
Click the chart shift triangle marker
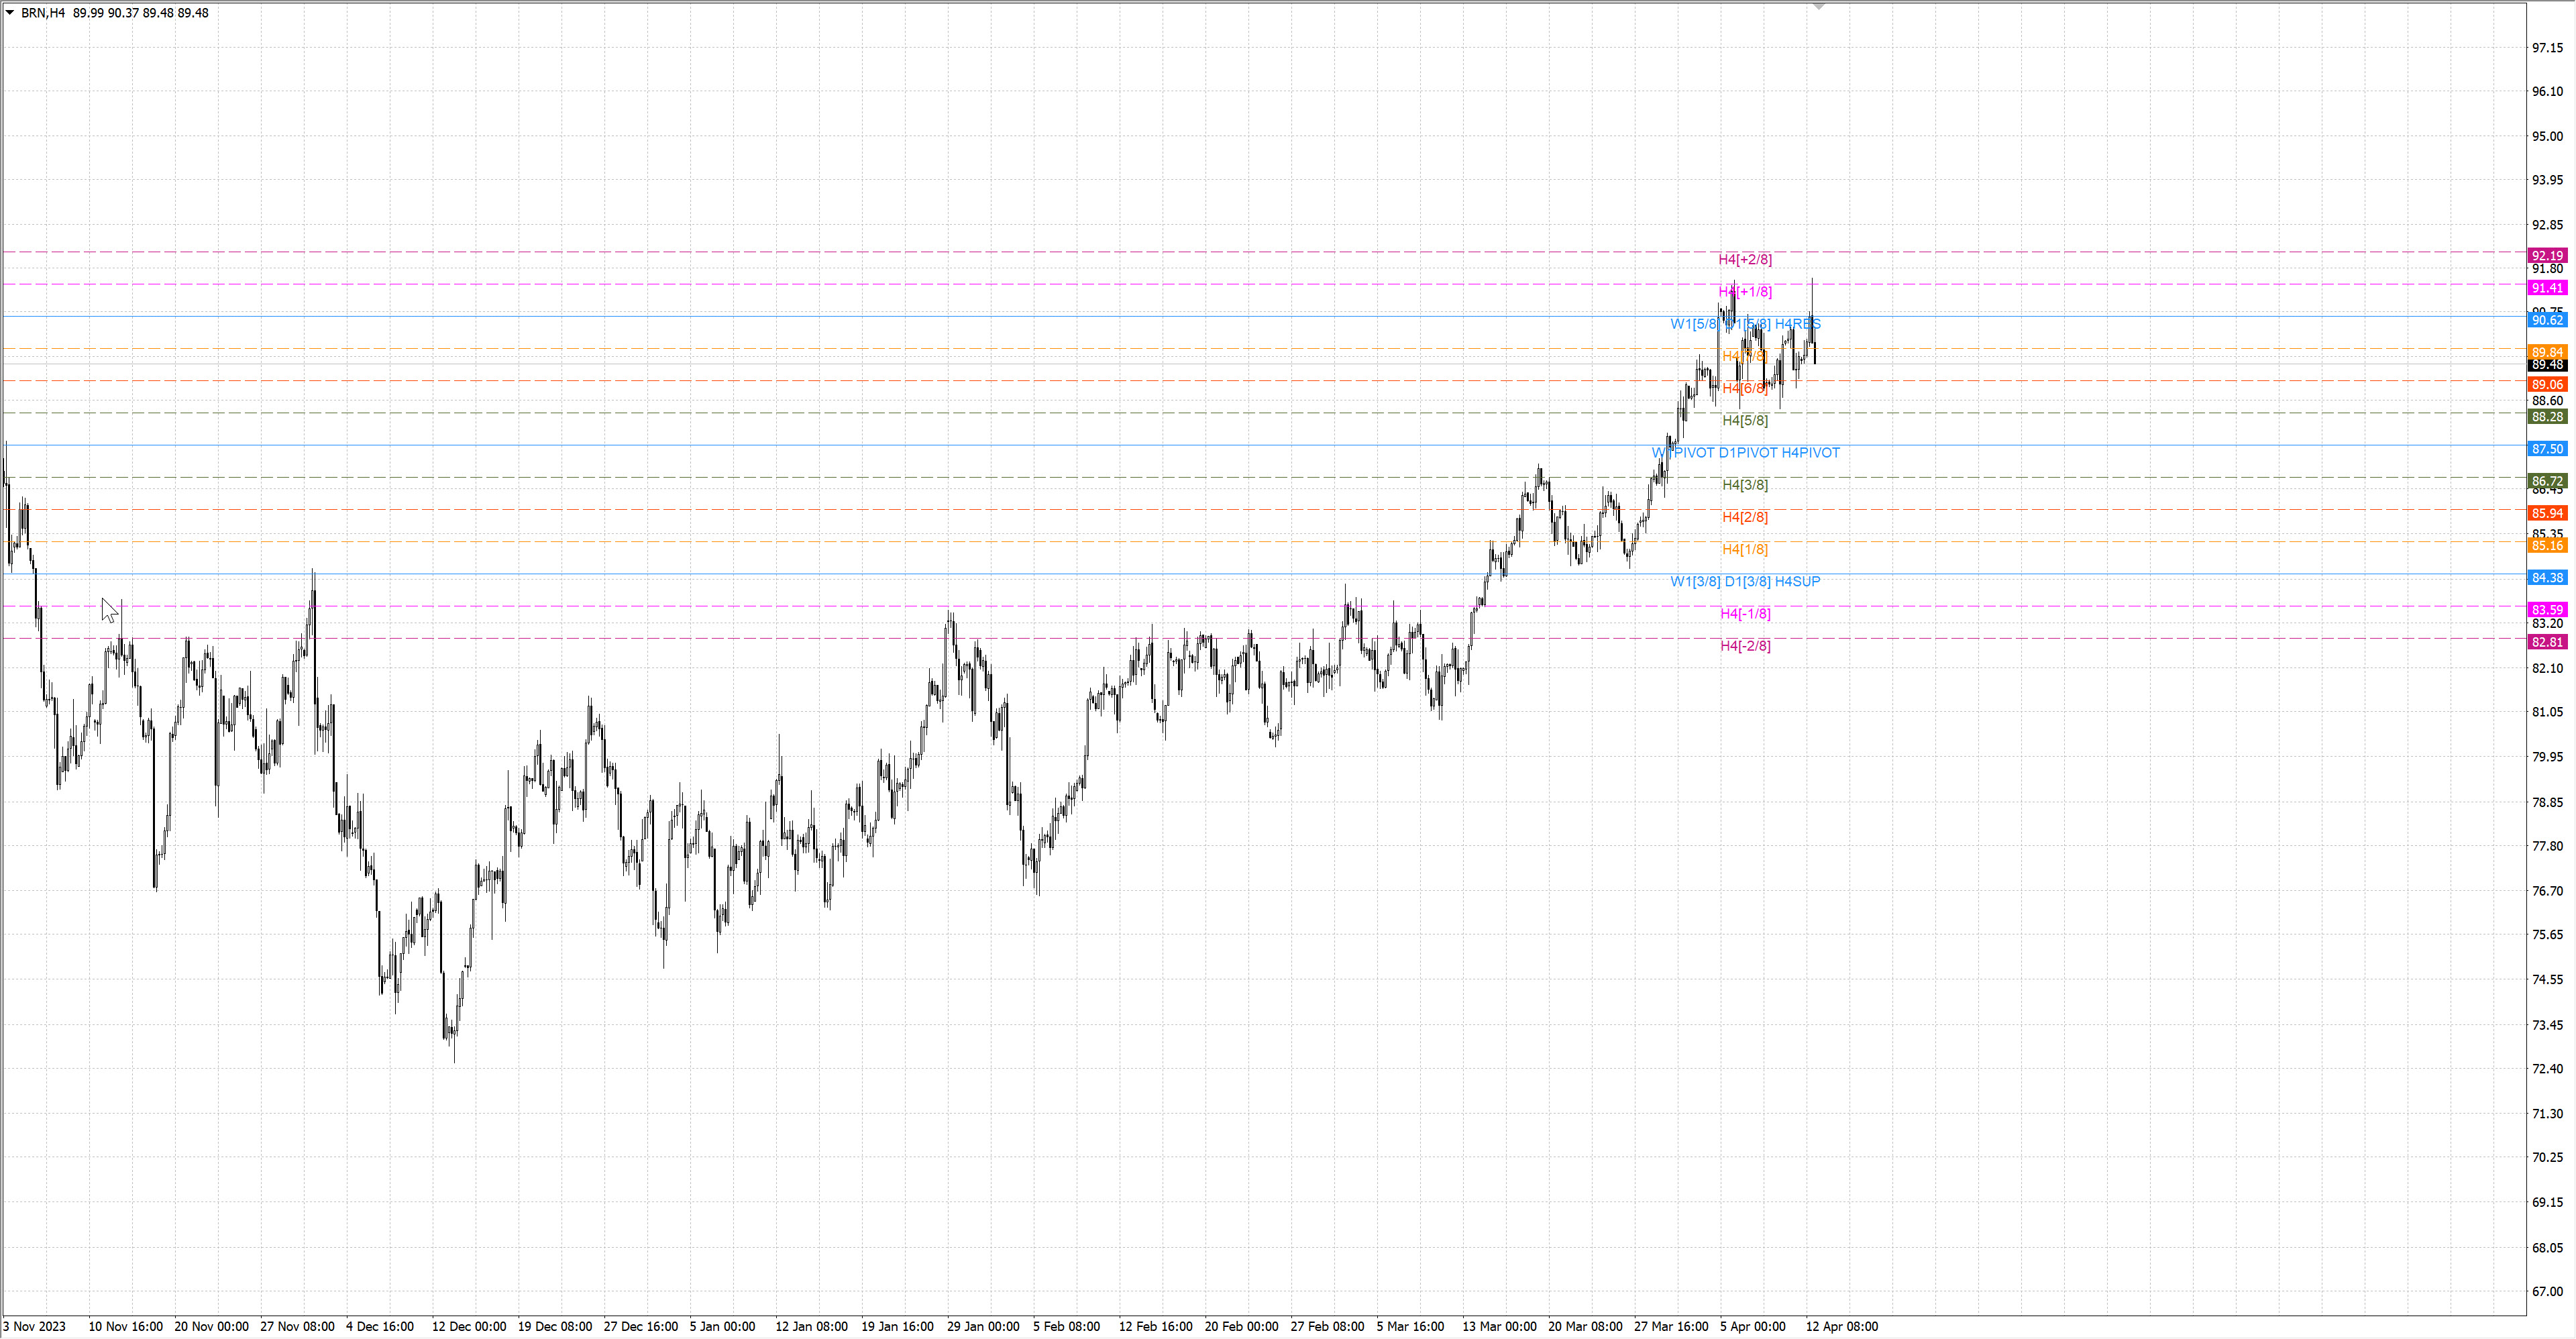[1819, 7]
